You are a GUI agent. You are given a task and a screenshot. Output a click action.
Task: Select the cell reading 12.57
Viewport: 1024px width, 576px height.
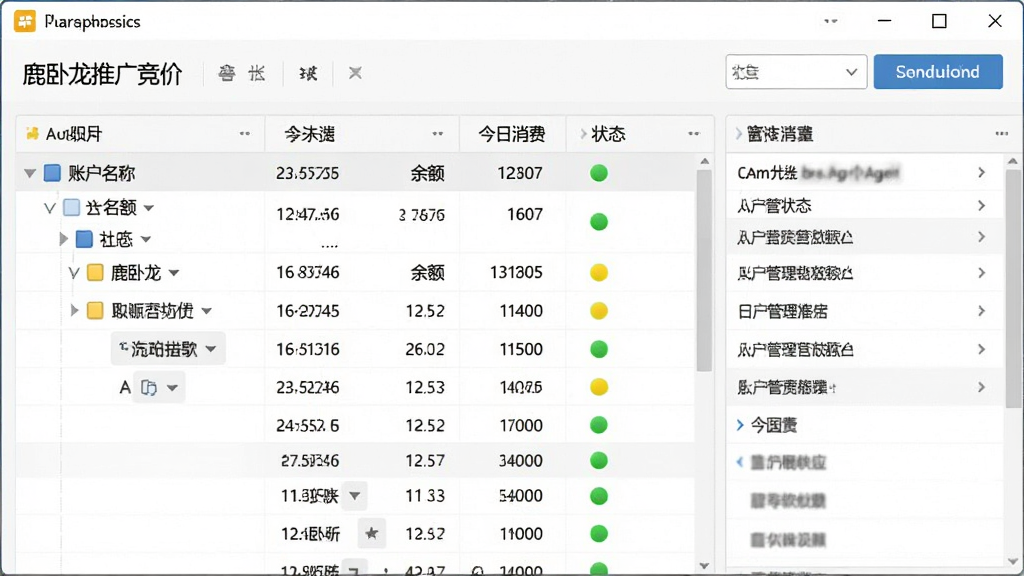tap(425, 461)
